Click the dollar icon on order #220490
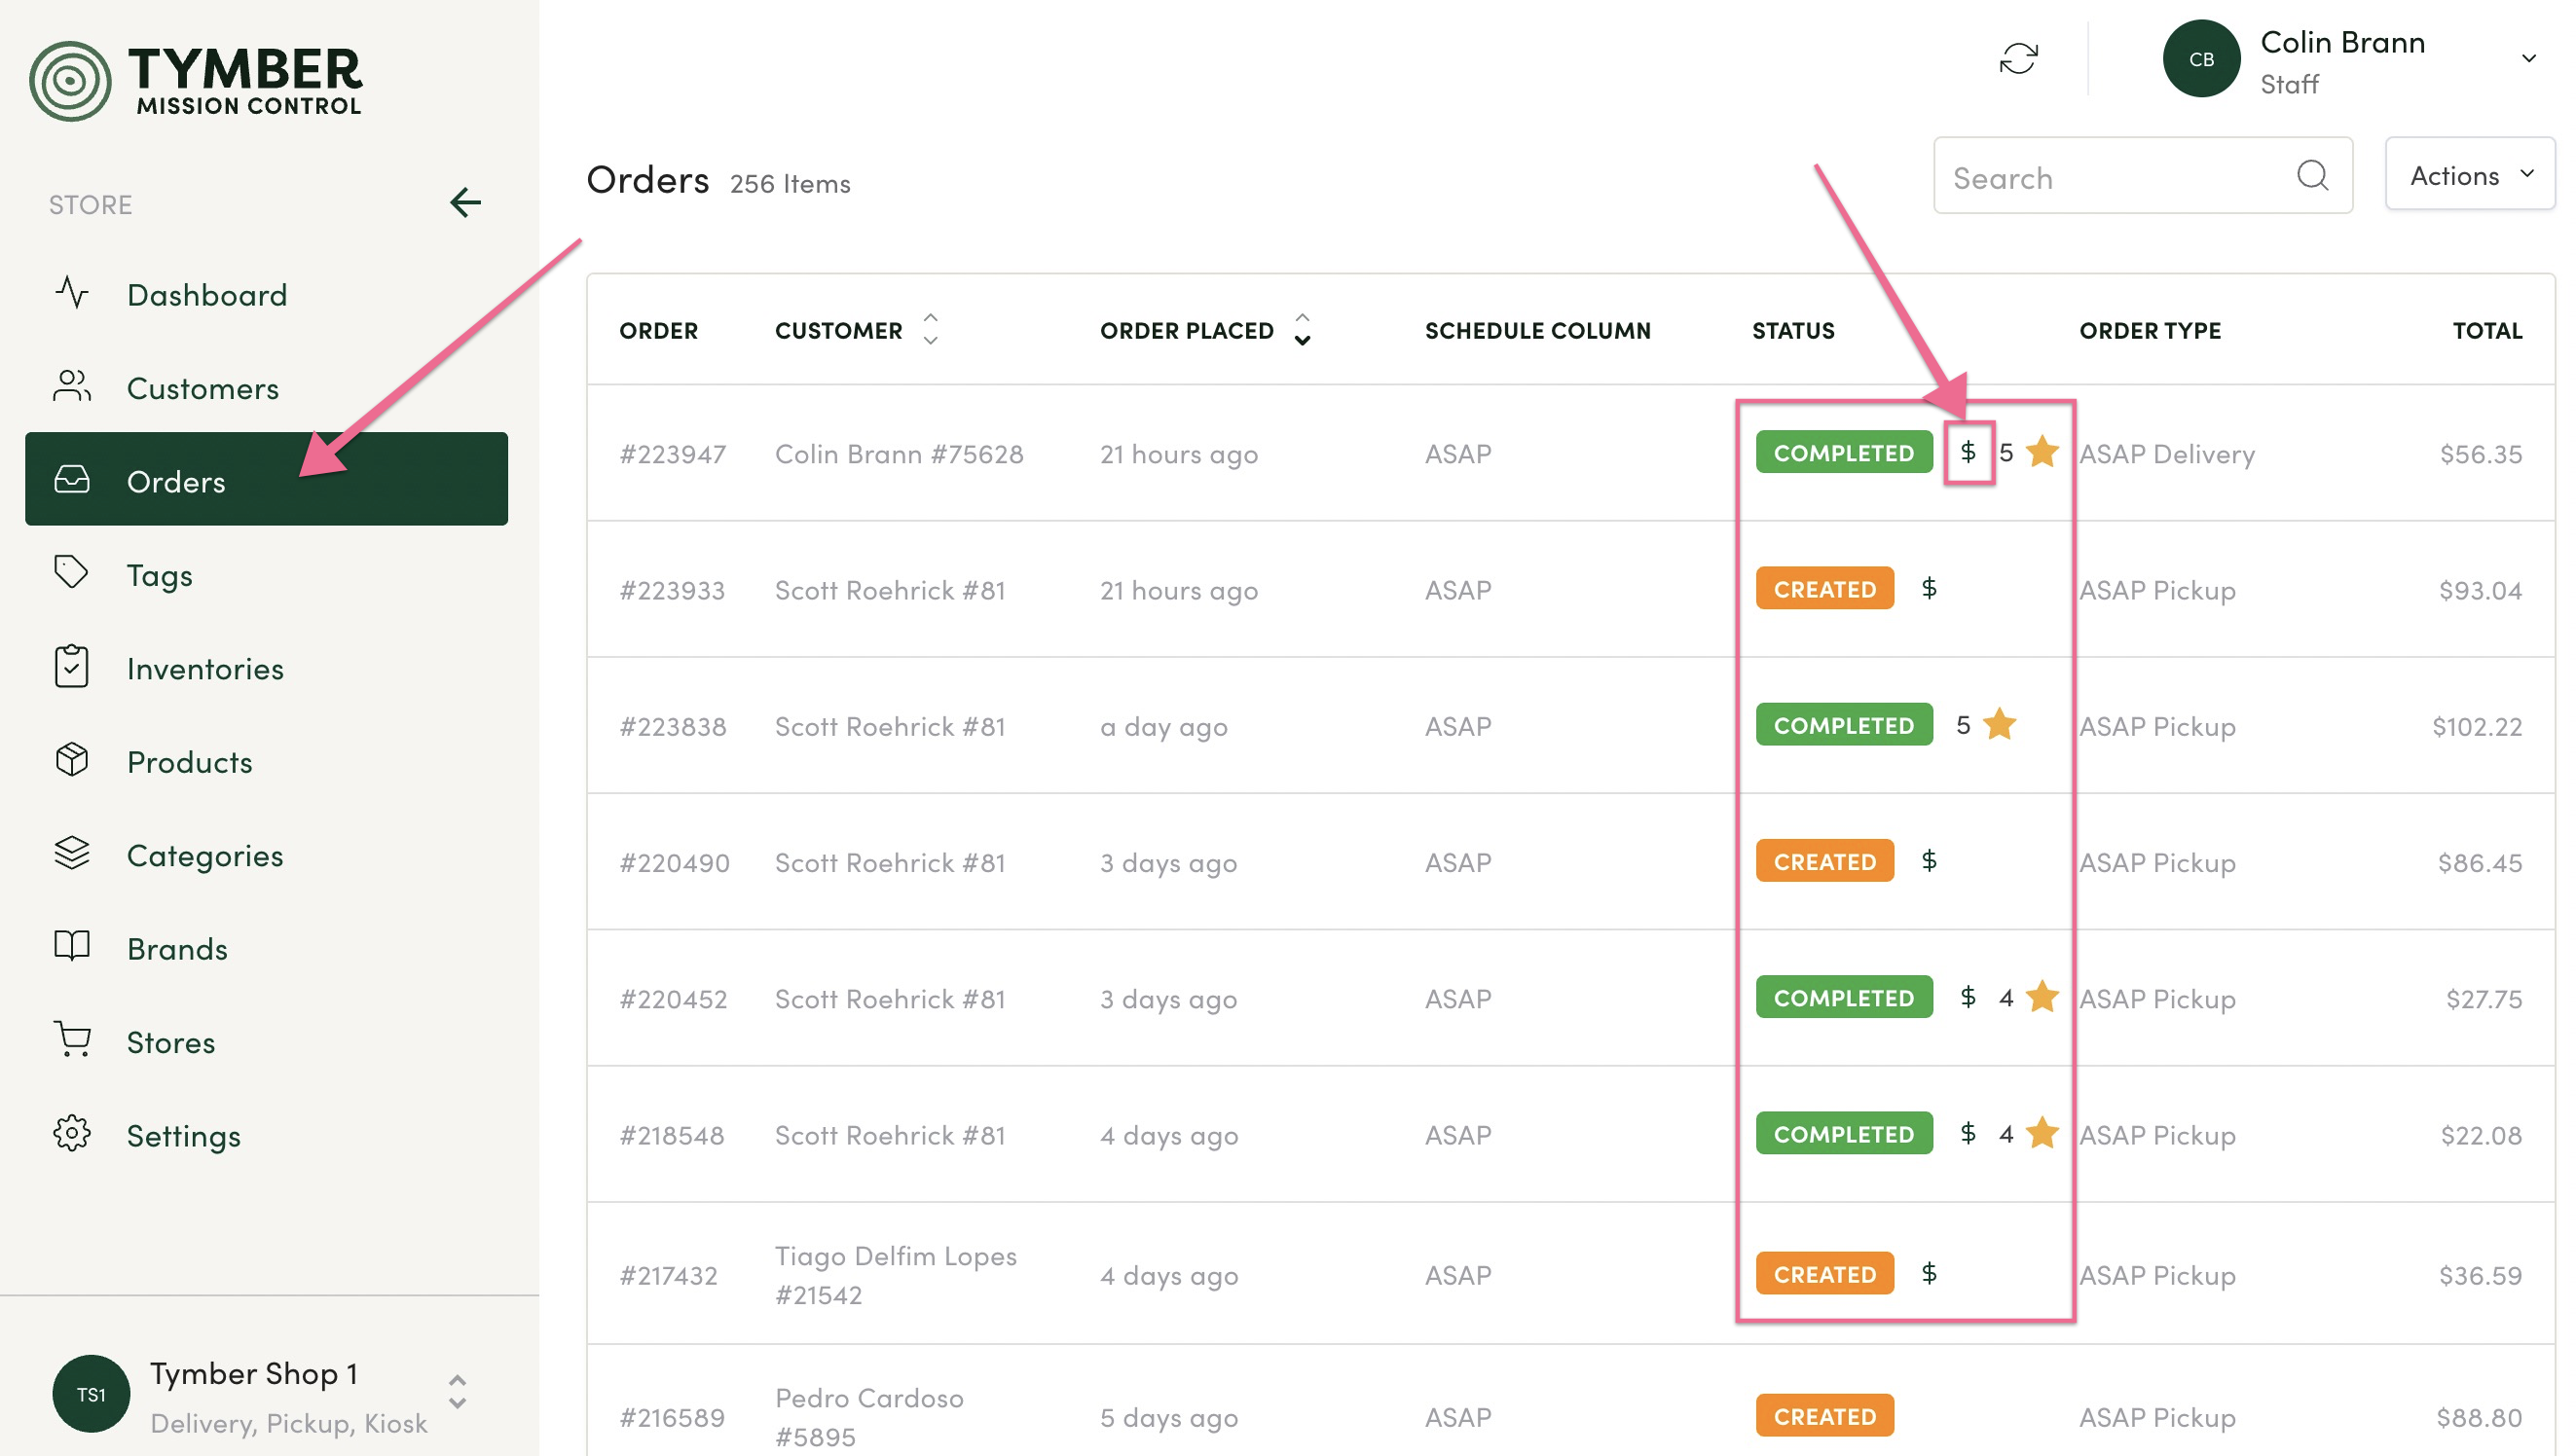2576x1456 pixels. click(1930, 861)
